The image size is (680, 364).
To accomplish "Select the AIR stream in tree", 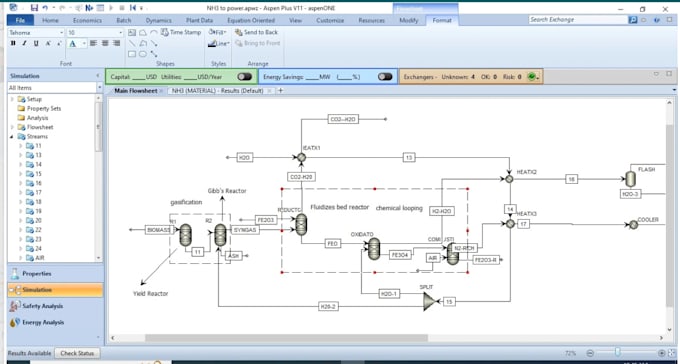I will [x=39, y=258].
